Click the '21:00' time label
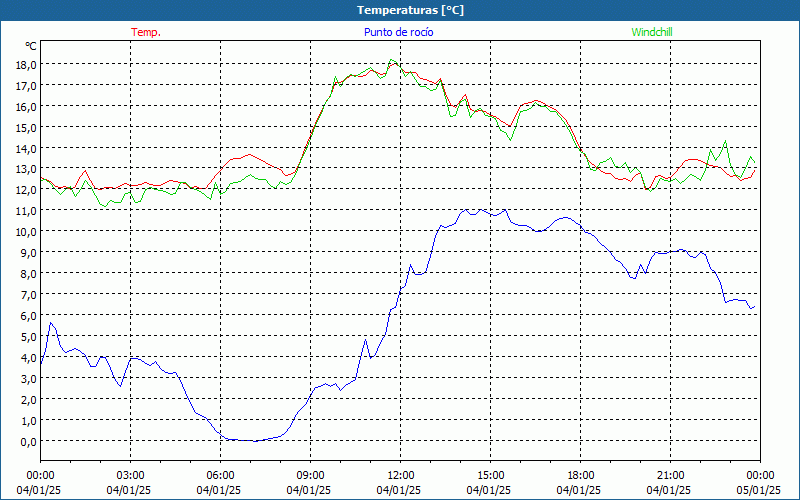Viewport: 800px width, 500px height. click(670, 476)
